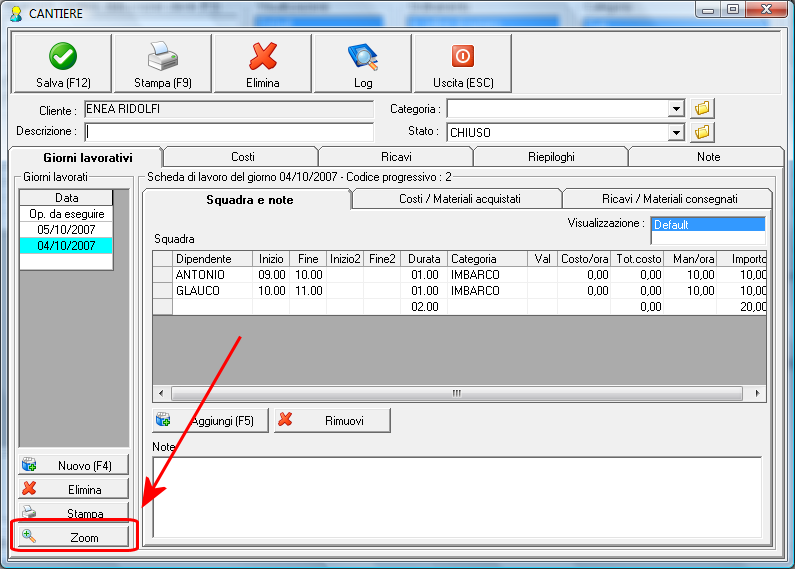The height and width of the screenshot is (569, 795).
Task: Switch to the Riepiloghi tab
Action: pyautogui.click(x=551, y=157)
